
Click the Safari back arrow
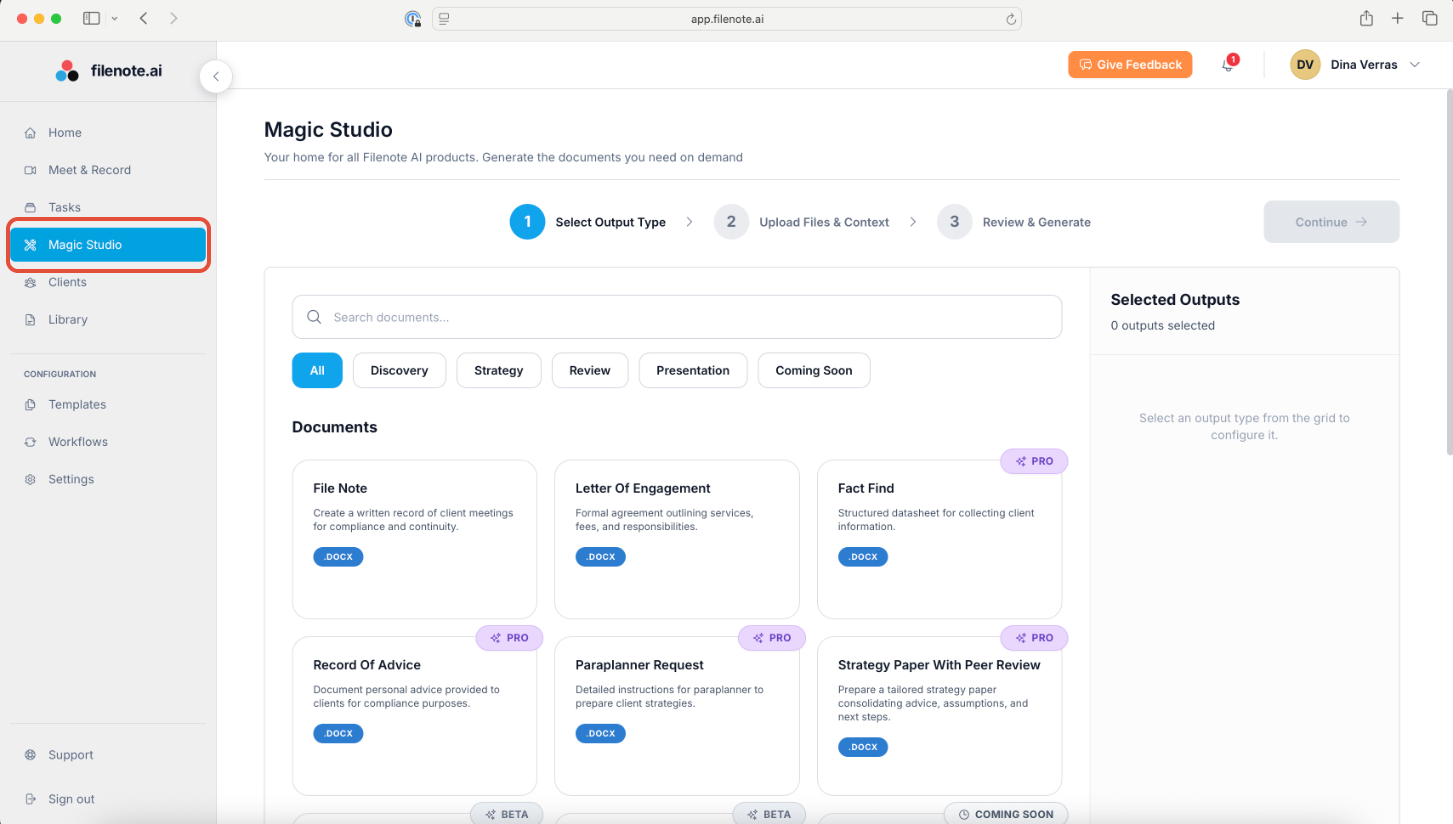(144, 18)
